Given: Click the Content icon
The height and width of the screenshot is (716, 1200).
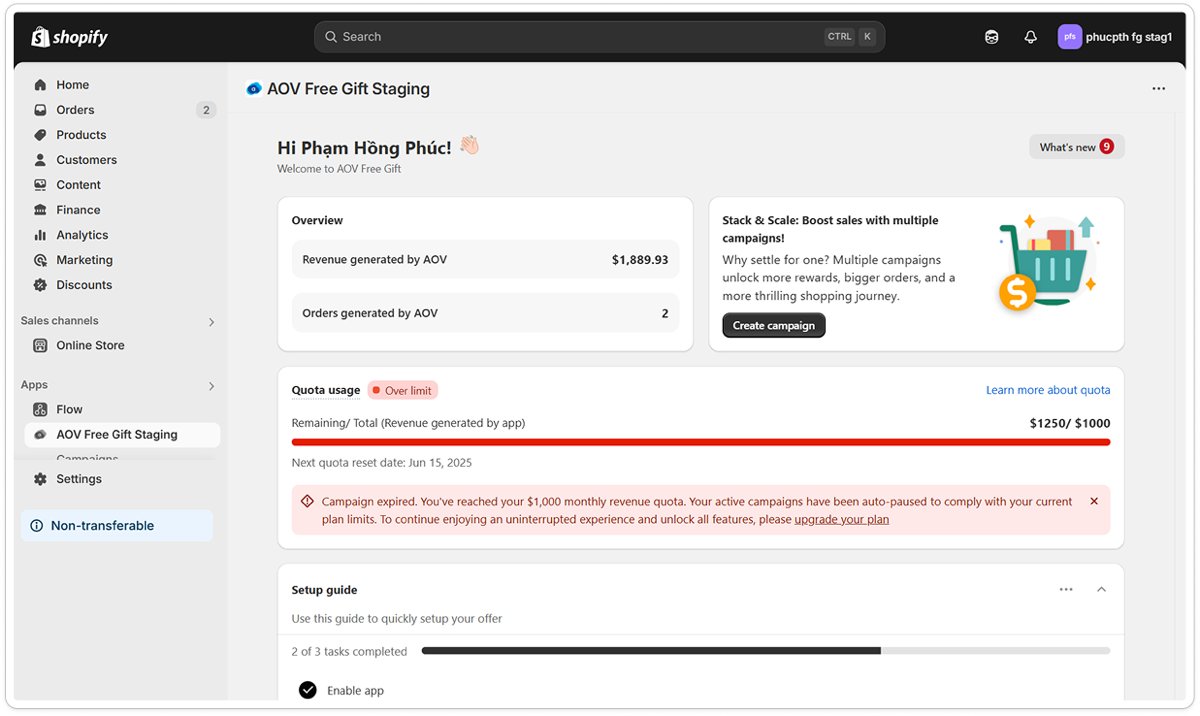Looking at the screenshot, I should (40, 185).
